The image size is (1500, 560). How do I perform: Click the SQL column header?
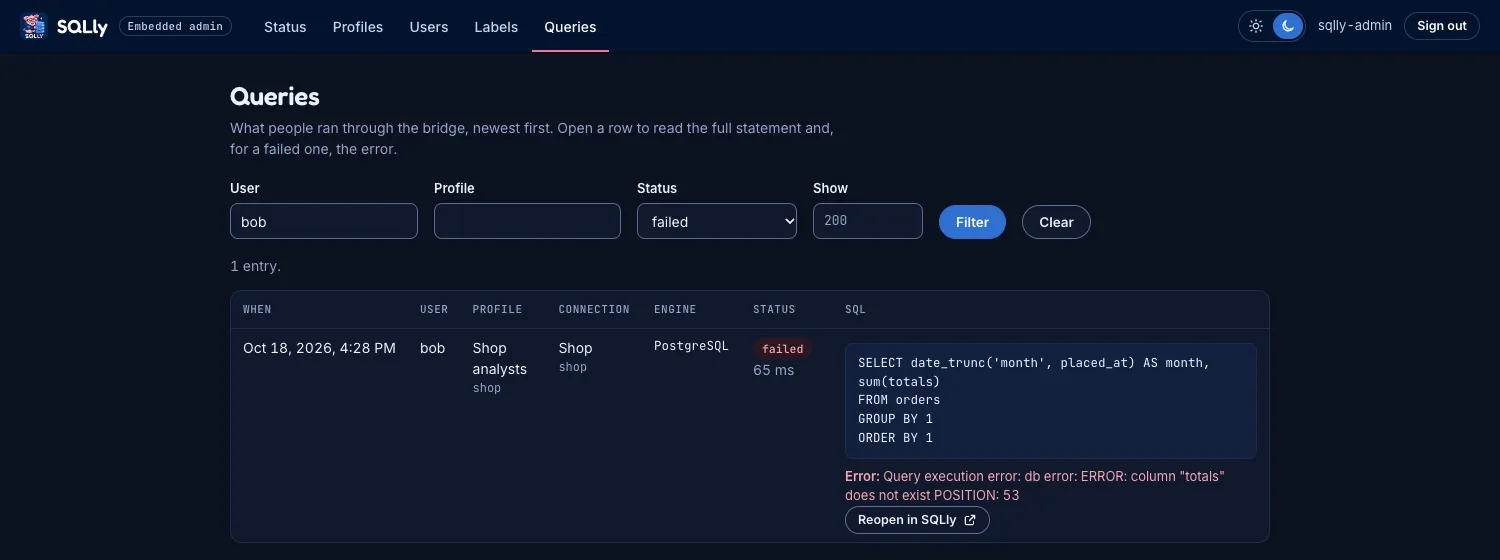[x=856, y=310]
